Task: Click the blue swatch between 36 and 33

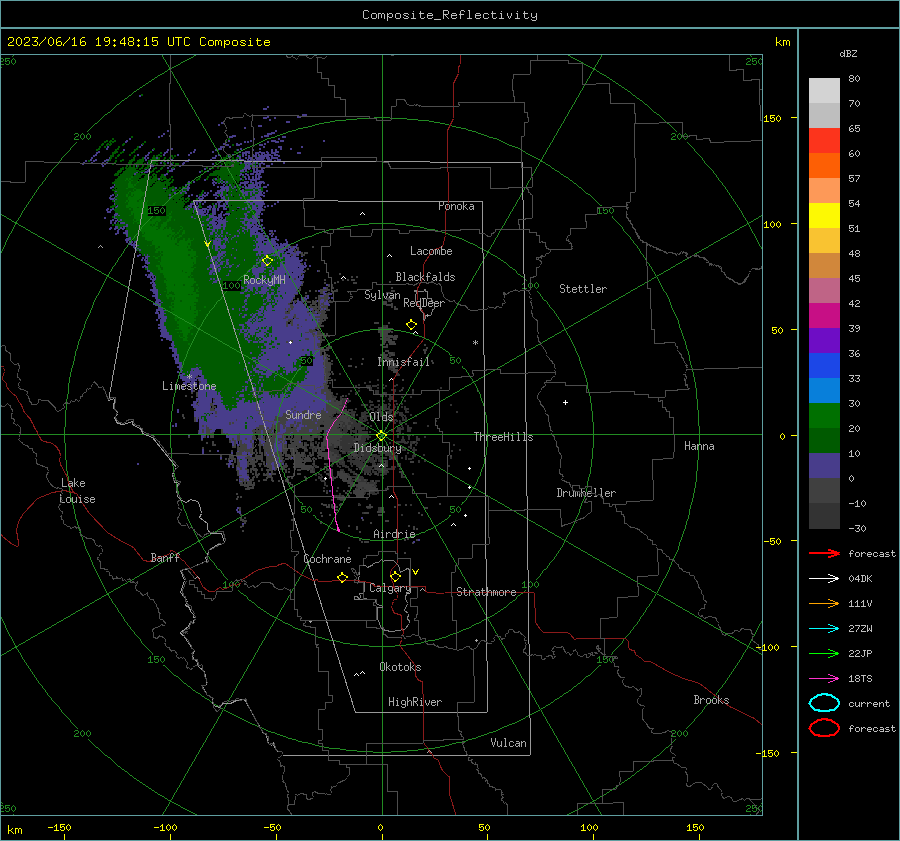Action: click(x=824, y=366)
